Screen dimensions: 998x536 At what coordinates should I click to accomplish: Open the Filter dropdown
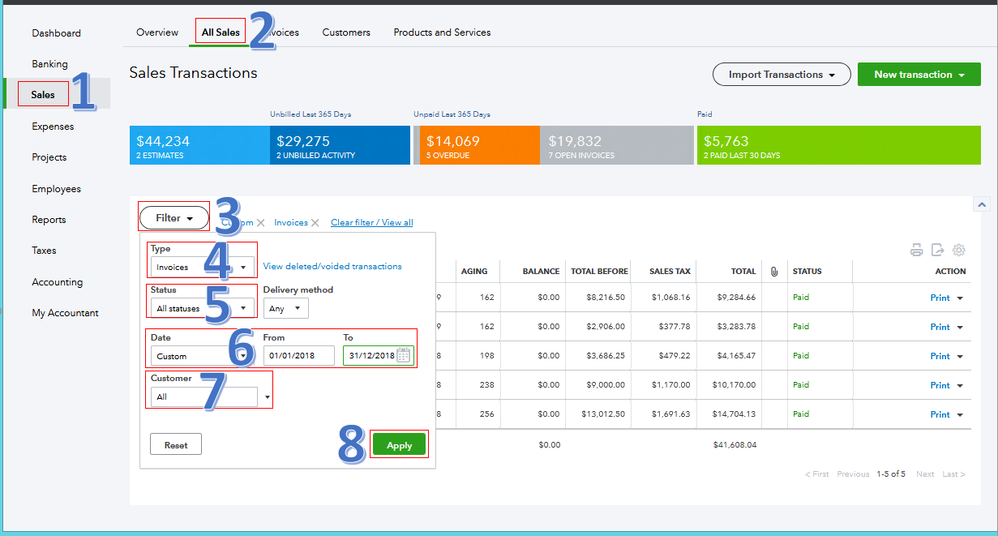(x=174, y=218)
